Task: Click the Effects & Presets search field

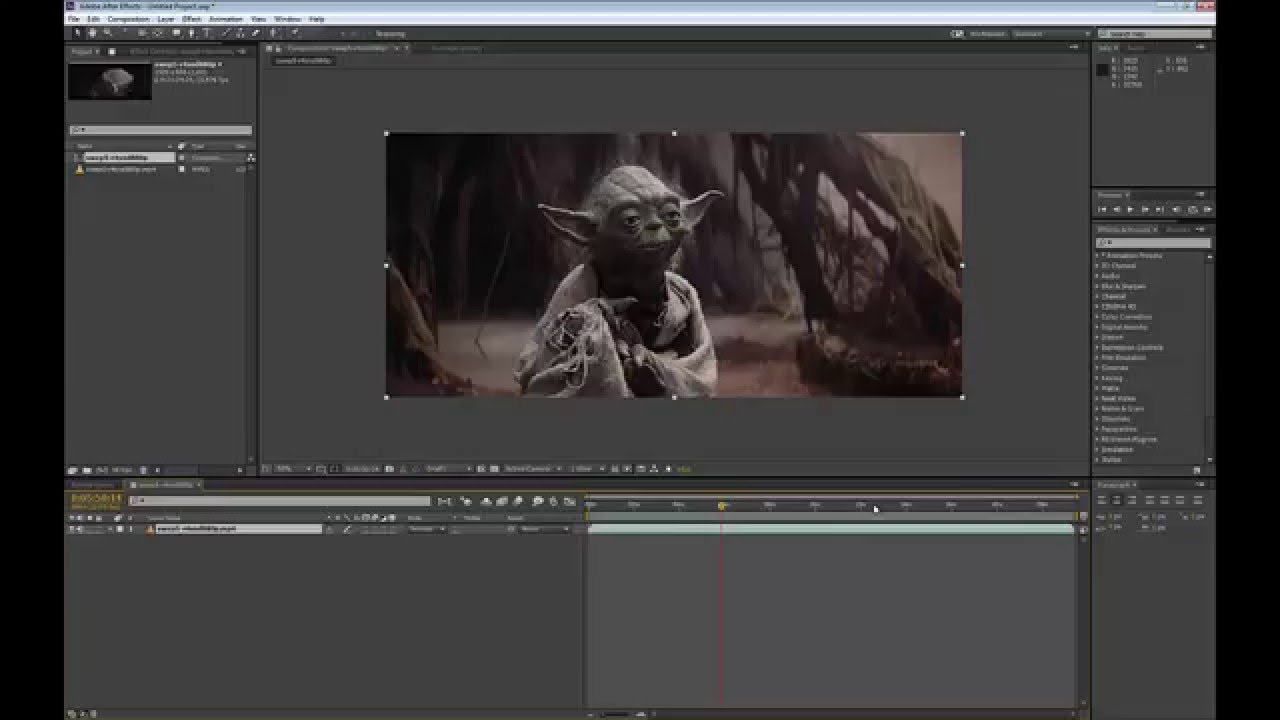Action: (x=1153, y=243)
